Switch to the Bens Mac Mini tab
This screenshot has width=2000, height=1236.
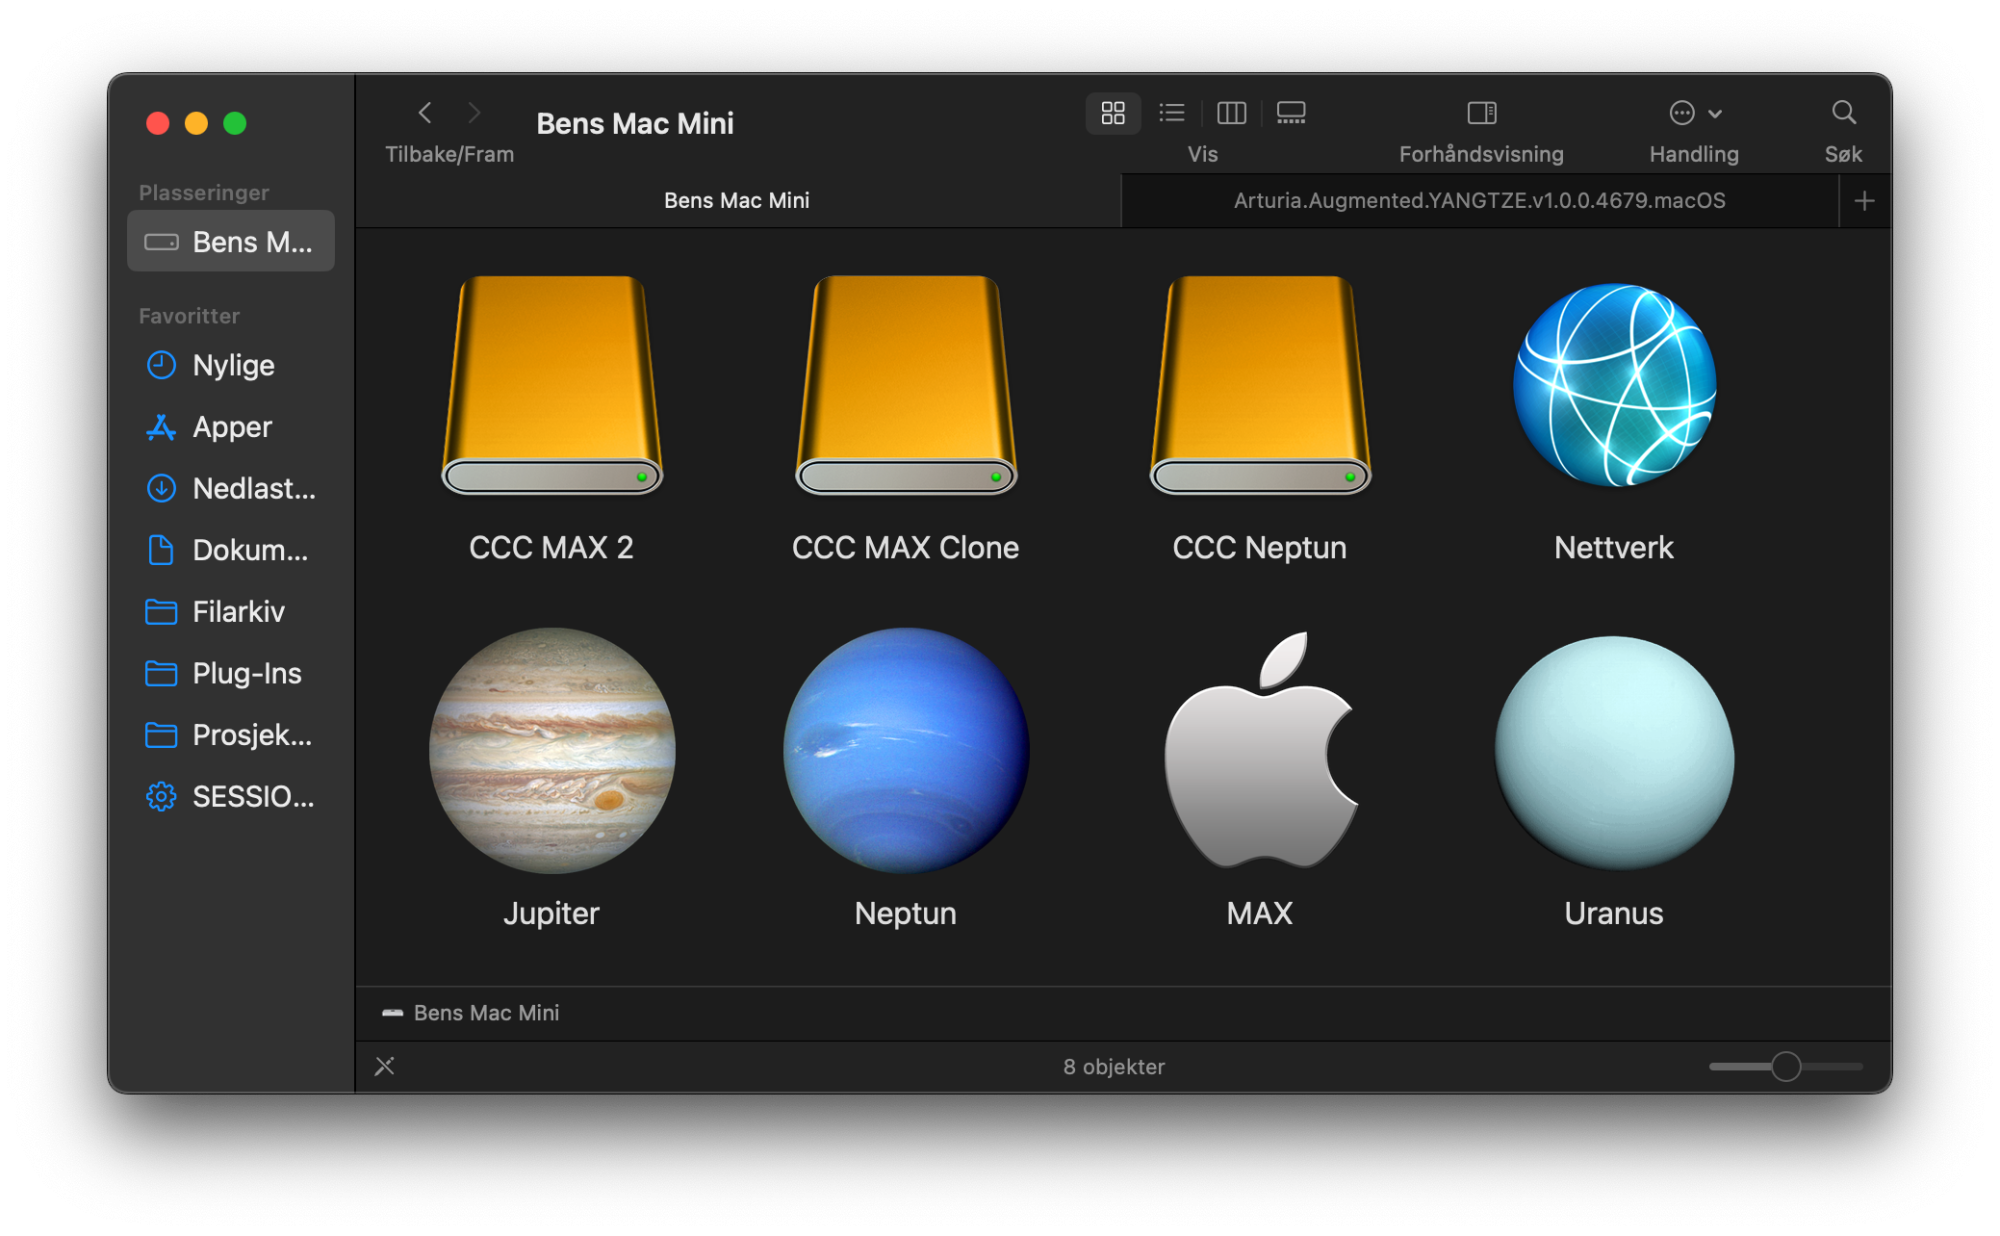(x=738, y=200)
